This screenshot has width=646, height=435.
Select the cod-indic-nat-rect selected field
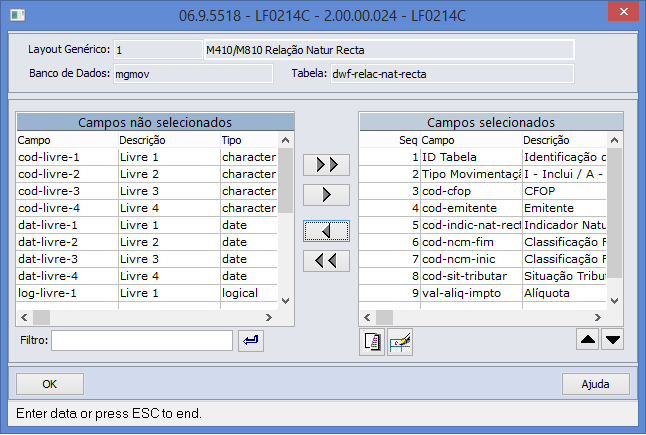click(483, 225)
